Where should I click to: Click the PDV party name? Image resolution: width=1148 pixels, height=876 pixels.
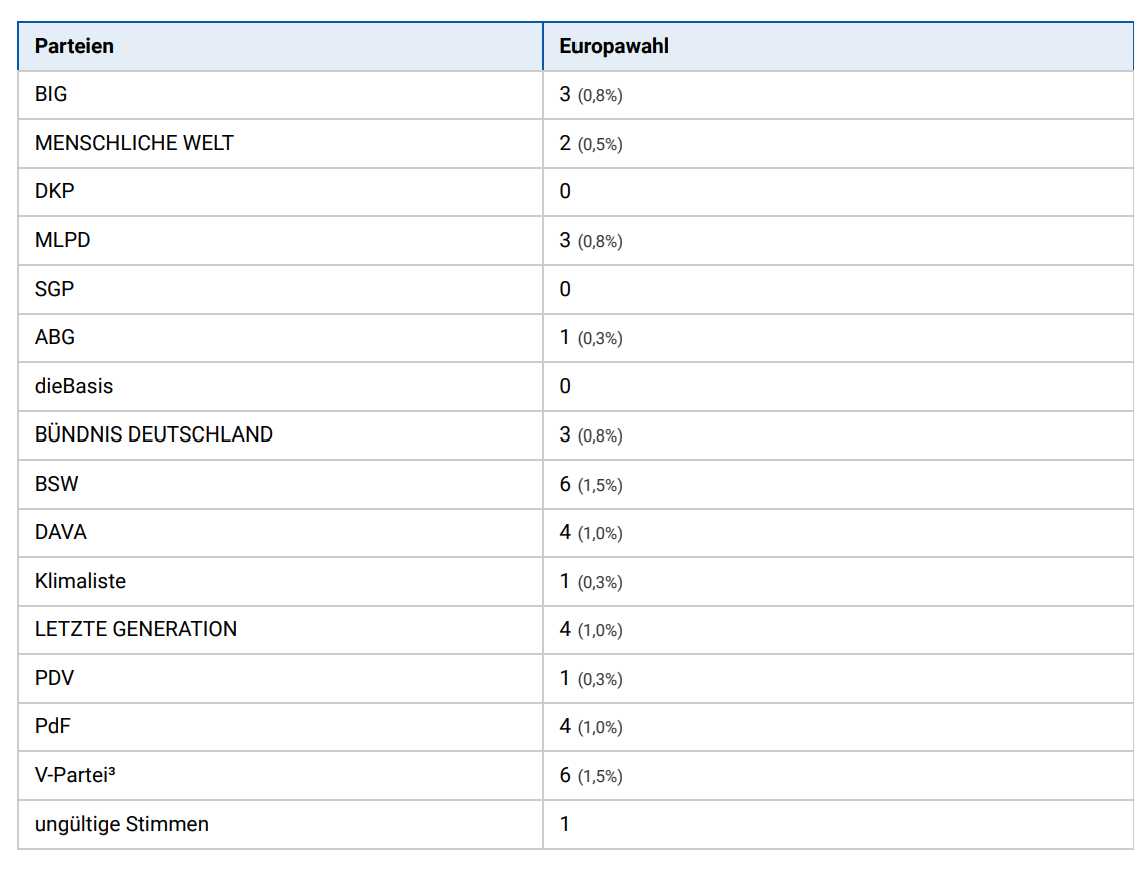click(x=54, y=678)
